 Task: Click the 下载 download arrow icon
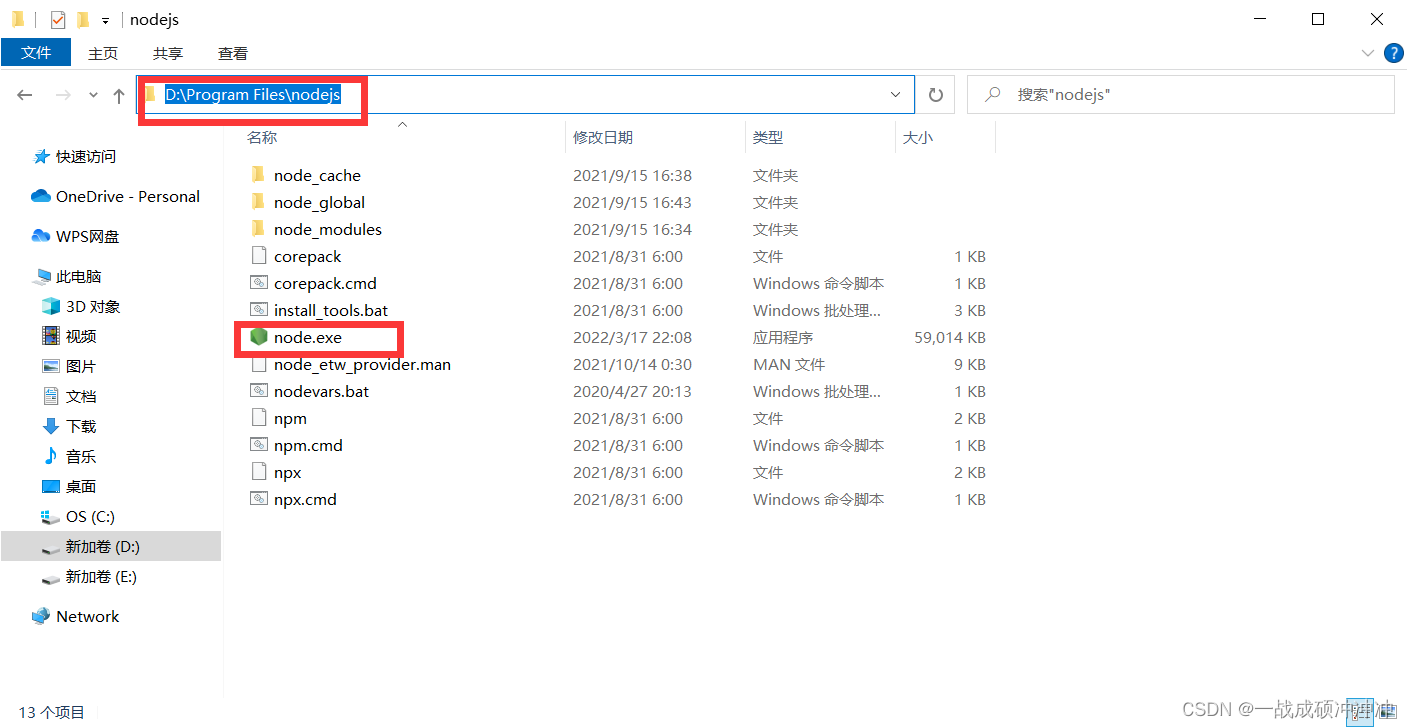50,426
